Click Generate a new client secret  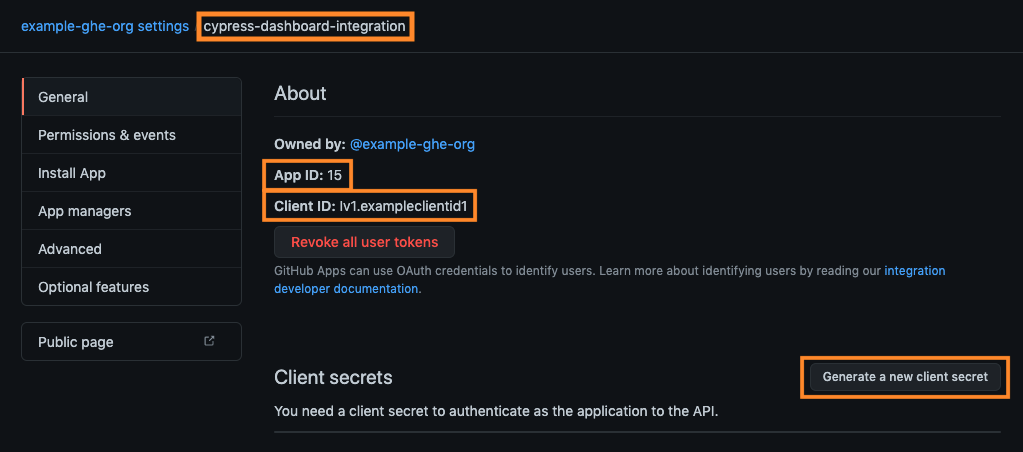coord(904,377)
